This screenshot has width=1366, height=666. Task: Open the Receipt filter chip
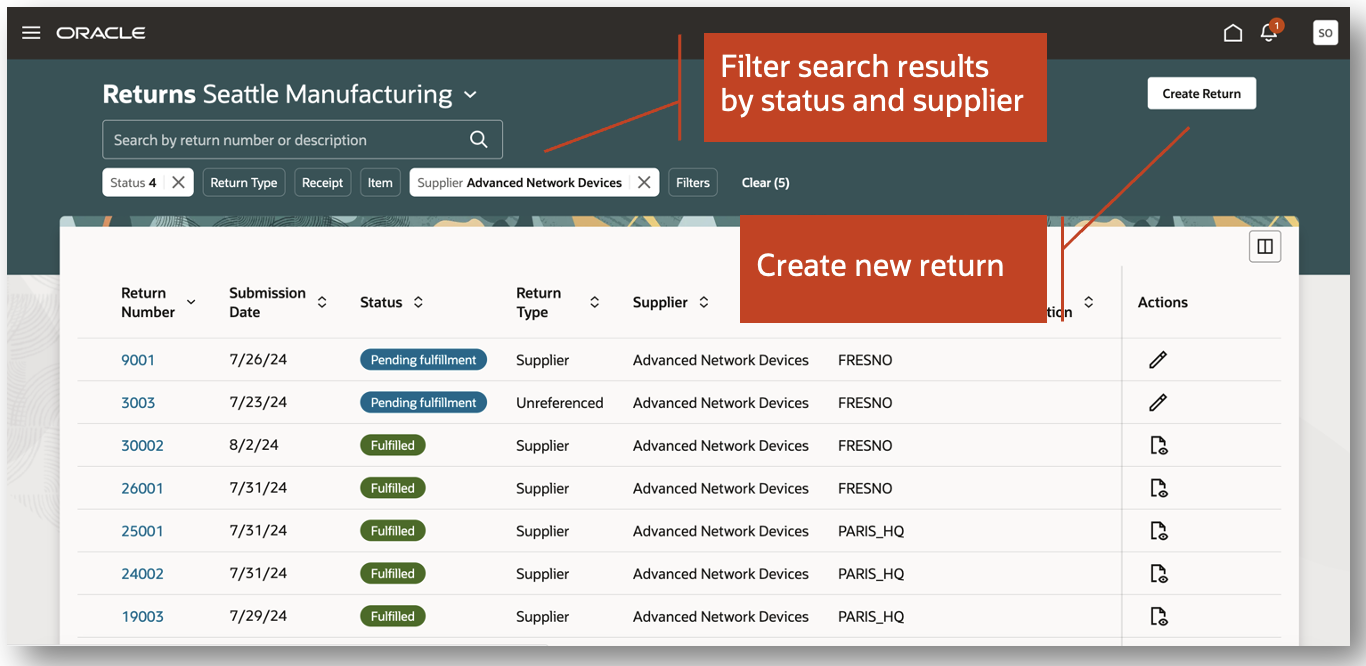(323, 182)
